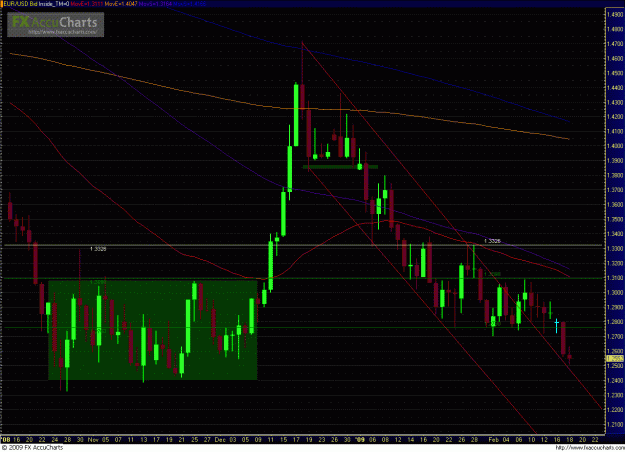Click the © 2009 FX AccuCharts copyright text
The image size is (625, 452).
[32, 448]
